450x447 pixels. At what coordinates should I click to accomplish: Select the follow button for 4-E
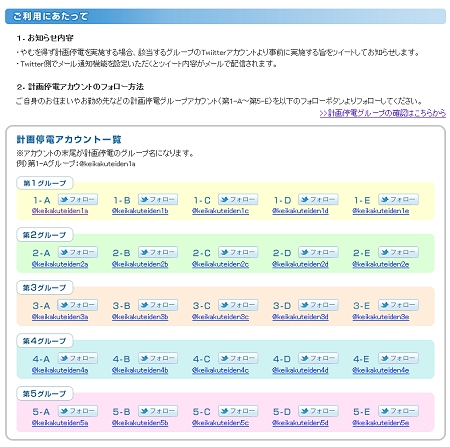[x=398, y=358]
